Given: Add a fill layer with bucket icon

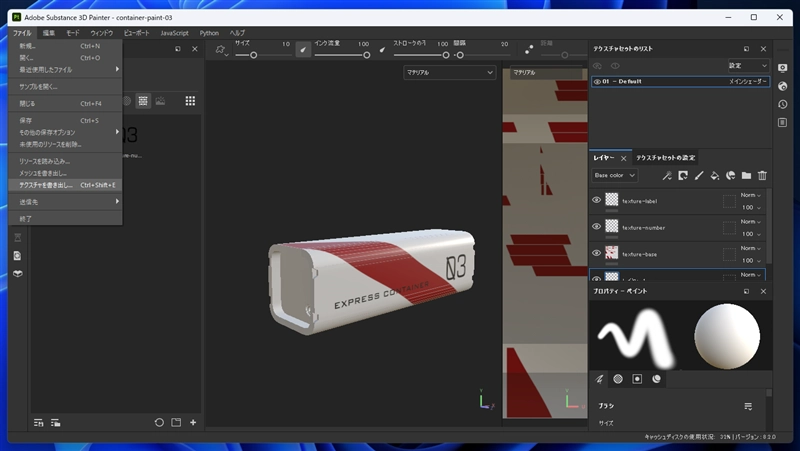Looking at the screenshot, I should 714,176.
